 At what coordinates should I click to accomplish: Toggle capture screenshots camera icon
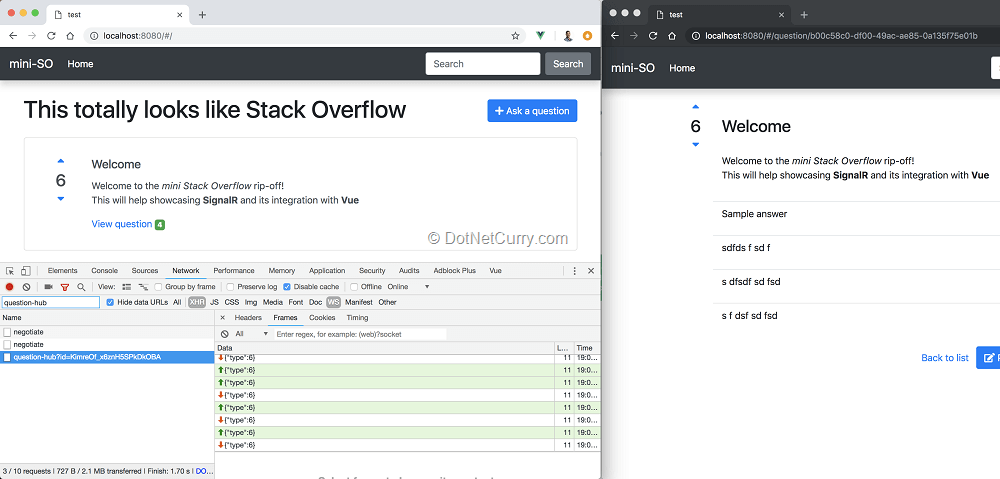[48, 287]
